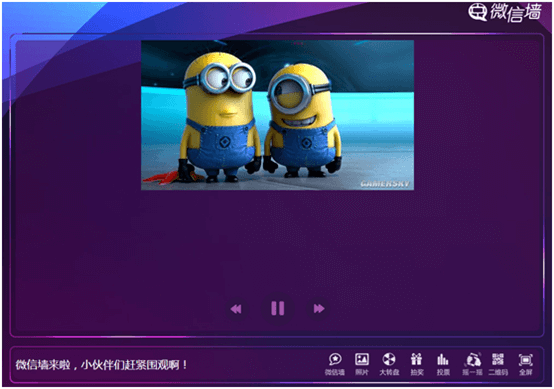554x389 pixels.
Task: Go to the previous photo
Action: coord(236,309)
